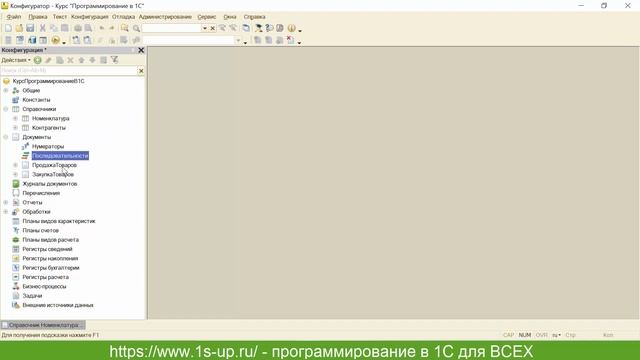Select Задачи item in tree

coord(32,296)
